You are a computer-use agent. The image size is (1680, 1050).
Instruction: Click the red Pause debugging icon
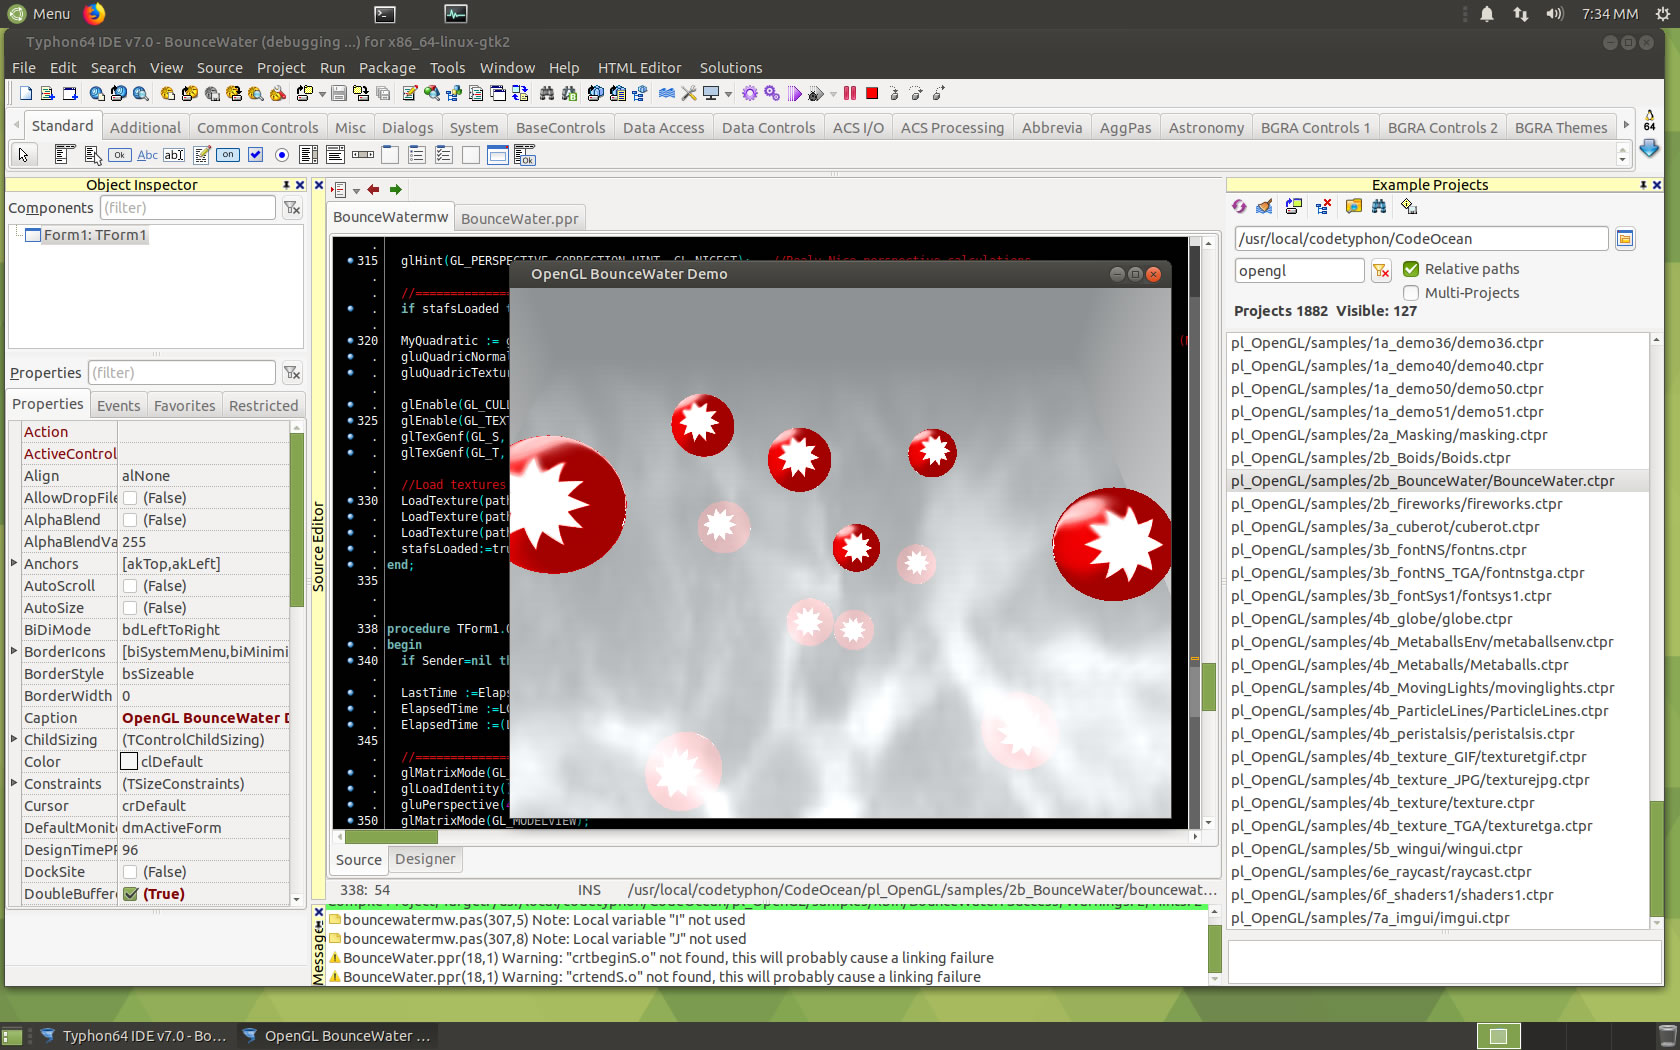pos(850,93)
